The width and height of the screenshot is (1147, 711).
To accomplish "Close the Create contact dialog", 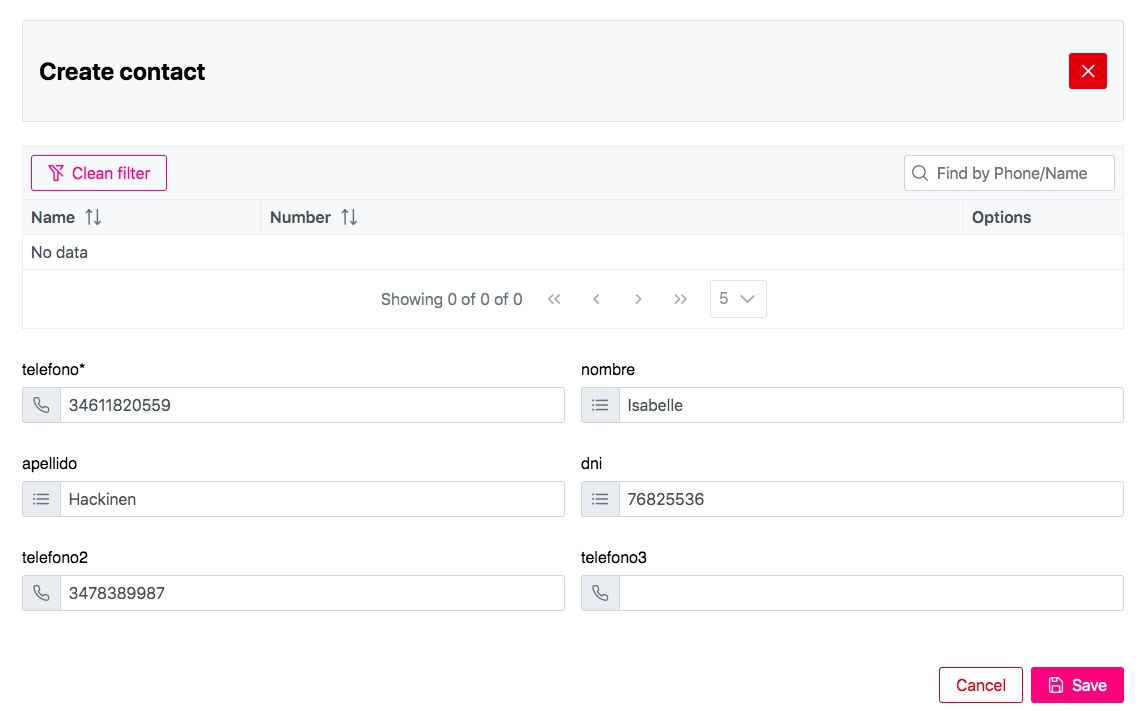I will tap(1087, 71).
